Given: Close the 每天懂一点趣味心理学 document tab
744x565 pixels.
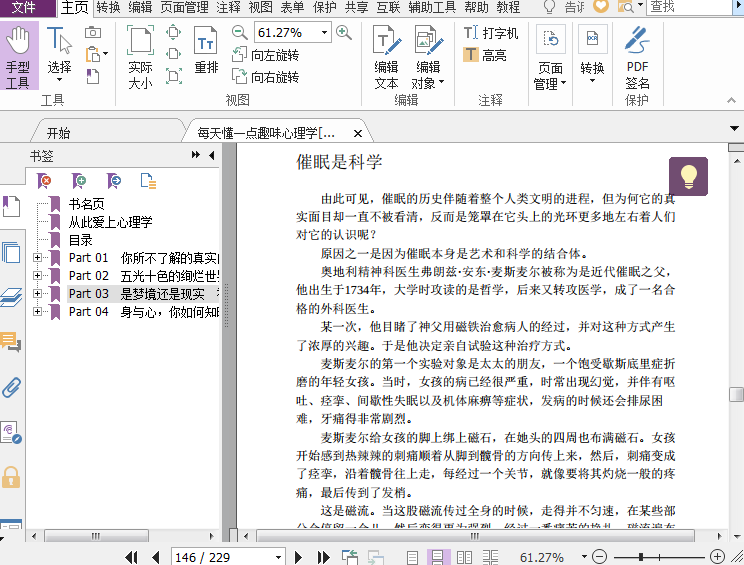Looking at the screenshot, I should click(x=358, y=133).
